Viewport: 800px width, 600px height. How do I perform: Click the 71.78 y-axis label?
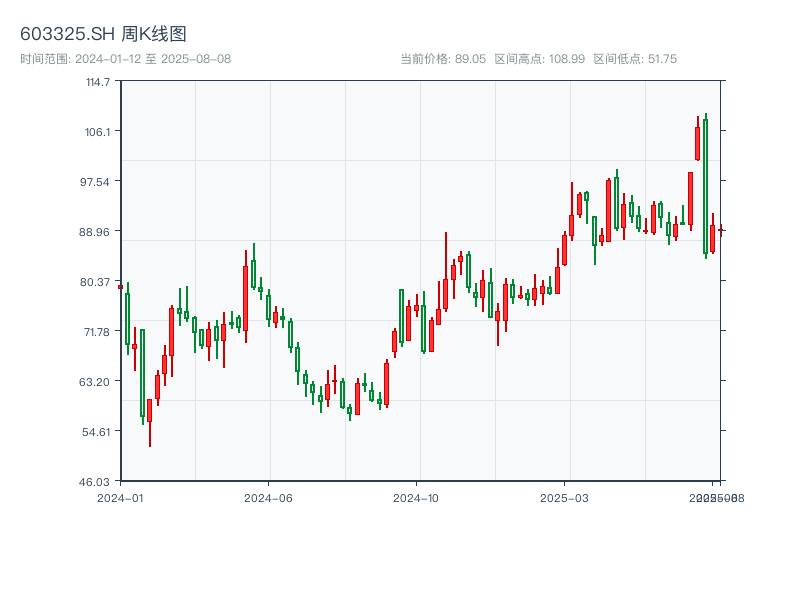coord(97,332)
